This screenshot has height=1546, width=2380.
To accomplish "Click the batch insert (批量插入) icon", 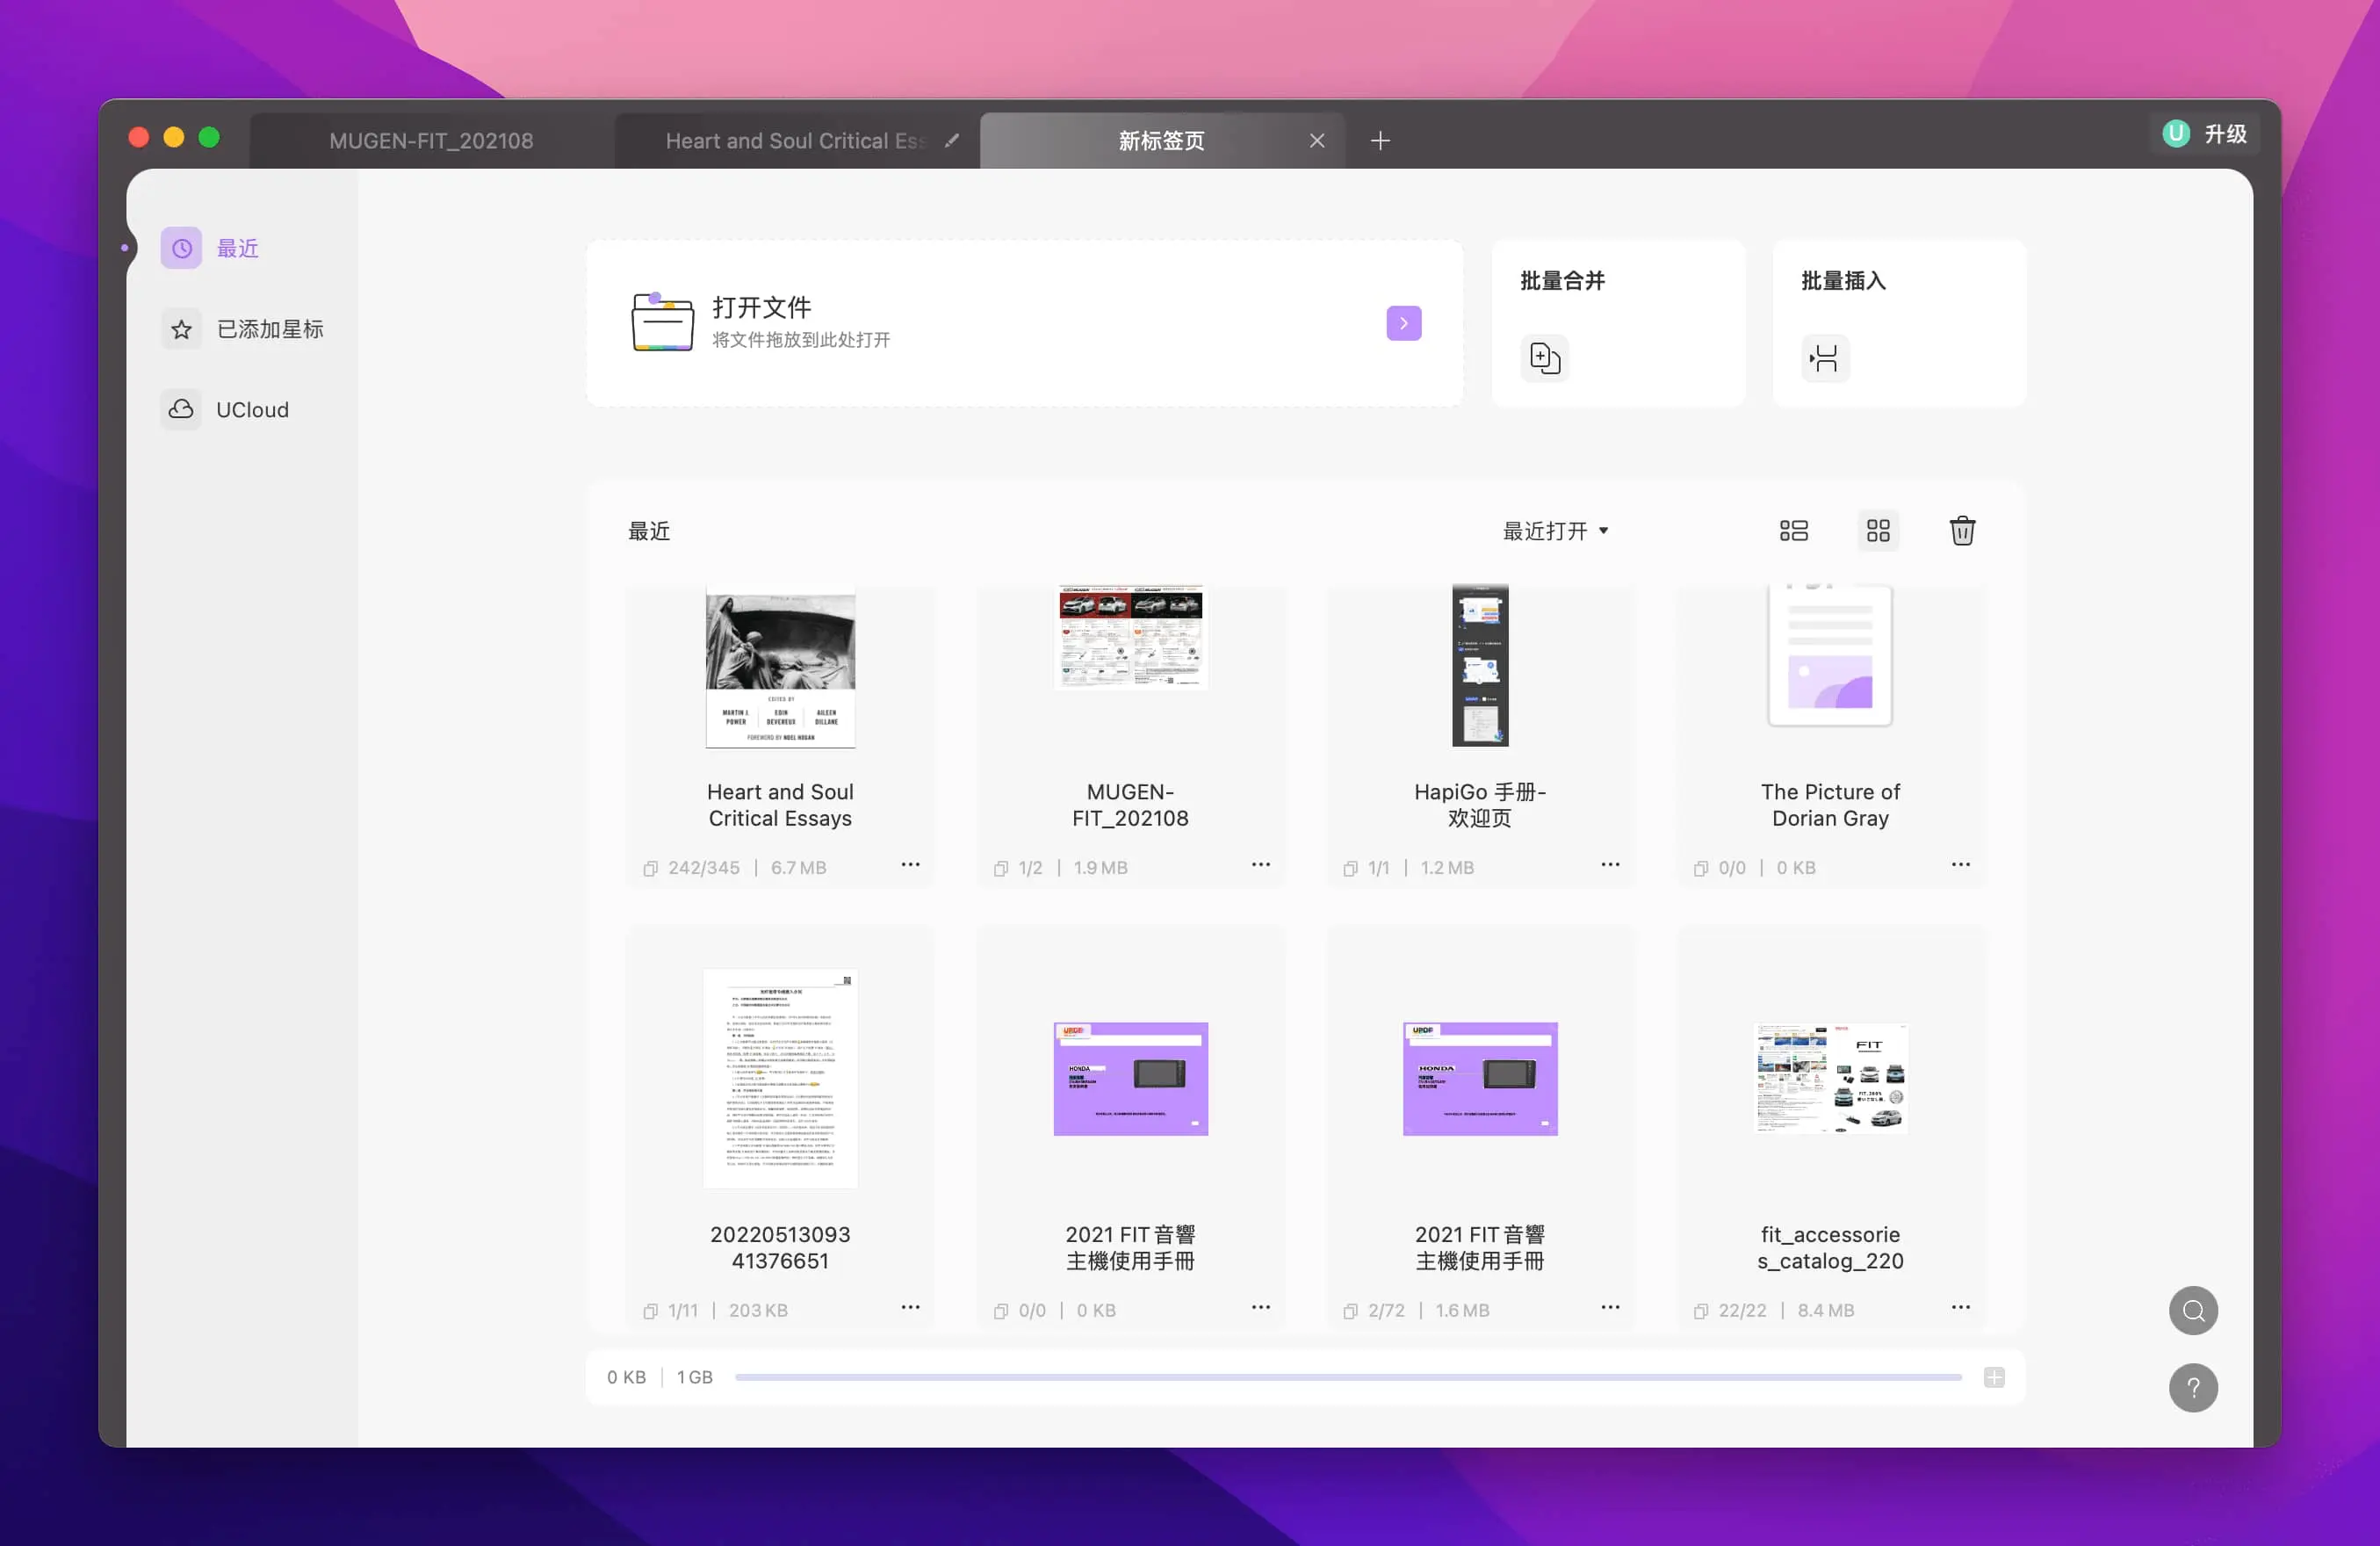I will (x=1825, y=358).
